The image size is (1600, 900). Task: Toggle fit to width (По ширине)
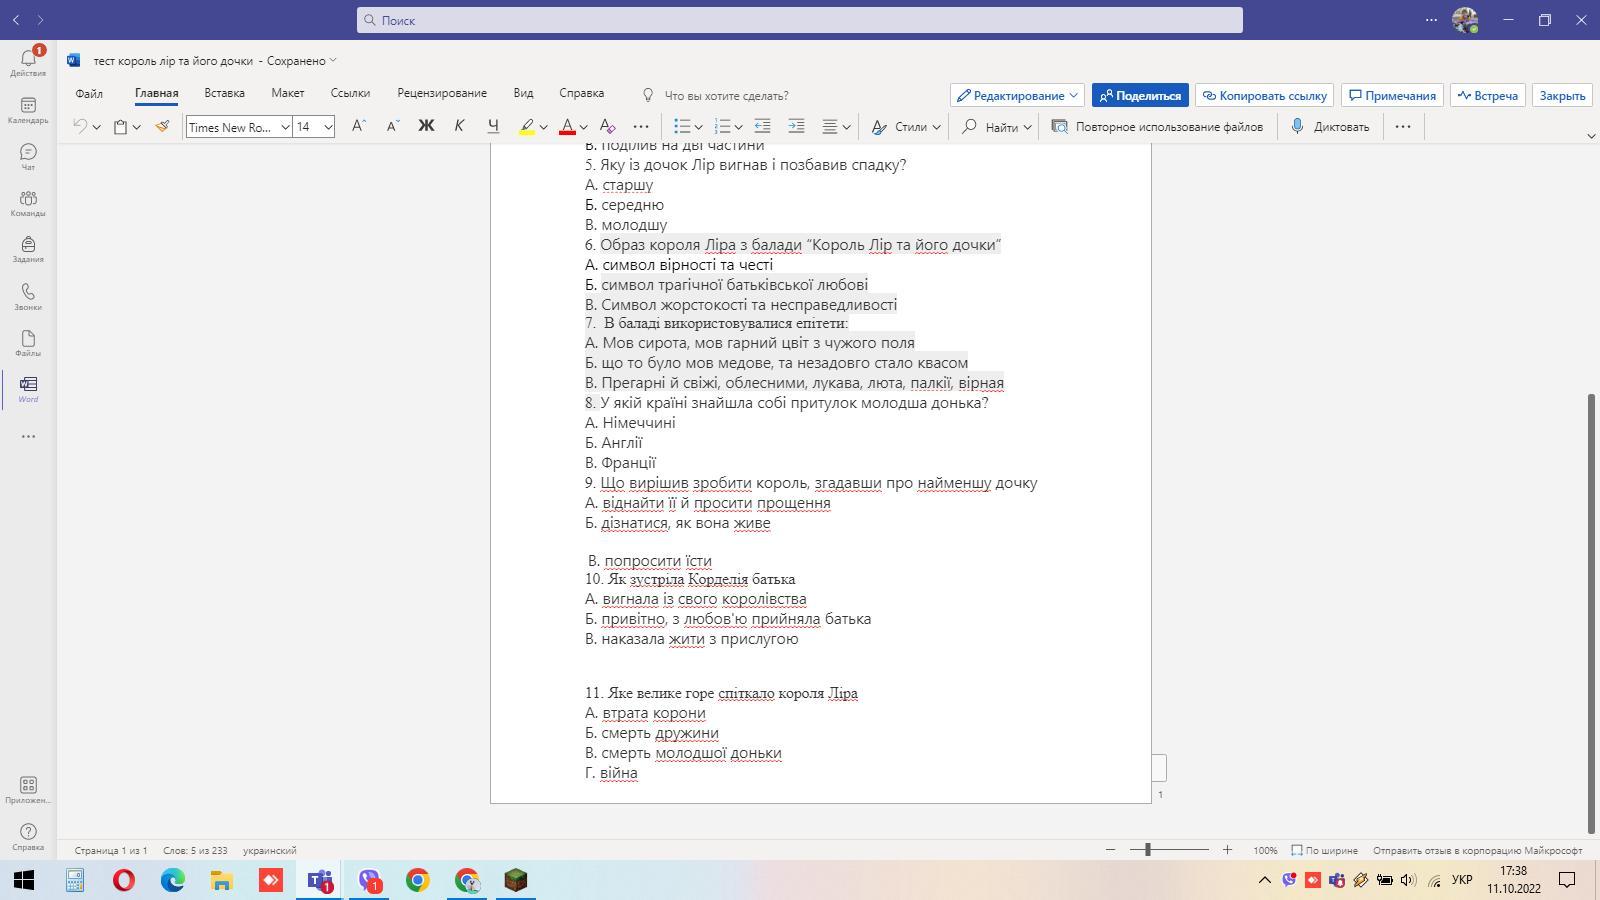[x=1324, y=850]
